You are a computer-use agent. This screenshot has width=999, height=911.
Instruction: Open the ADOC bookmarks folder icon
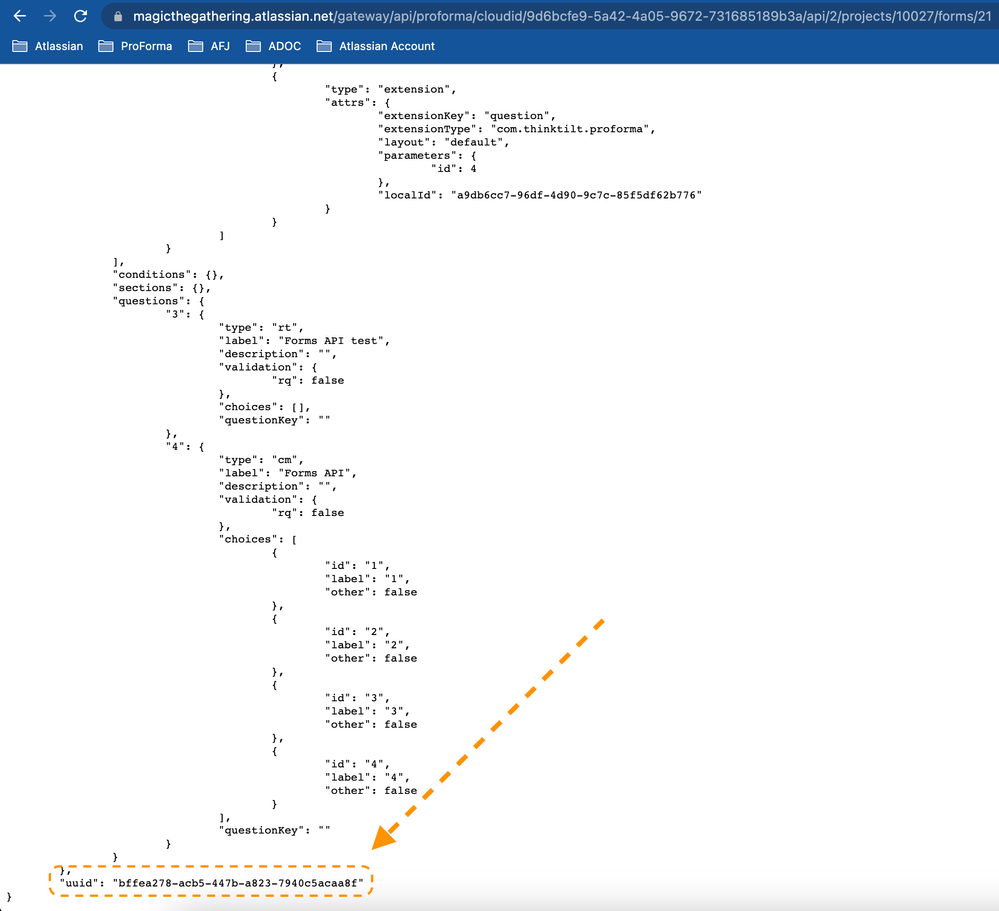(x=252, y=46)
